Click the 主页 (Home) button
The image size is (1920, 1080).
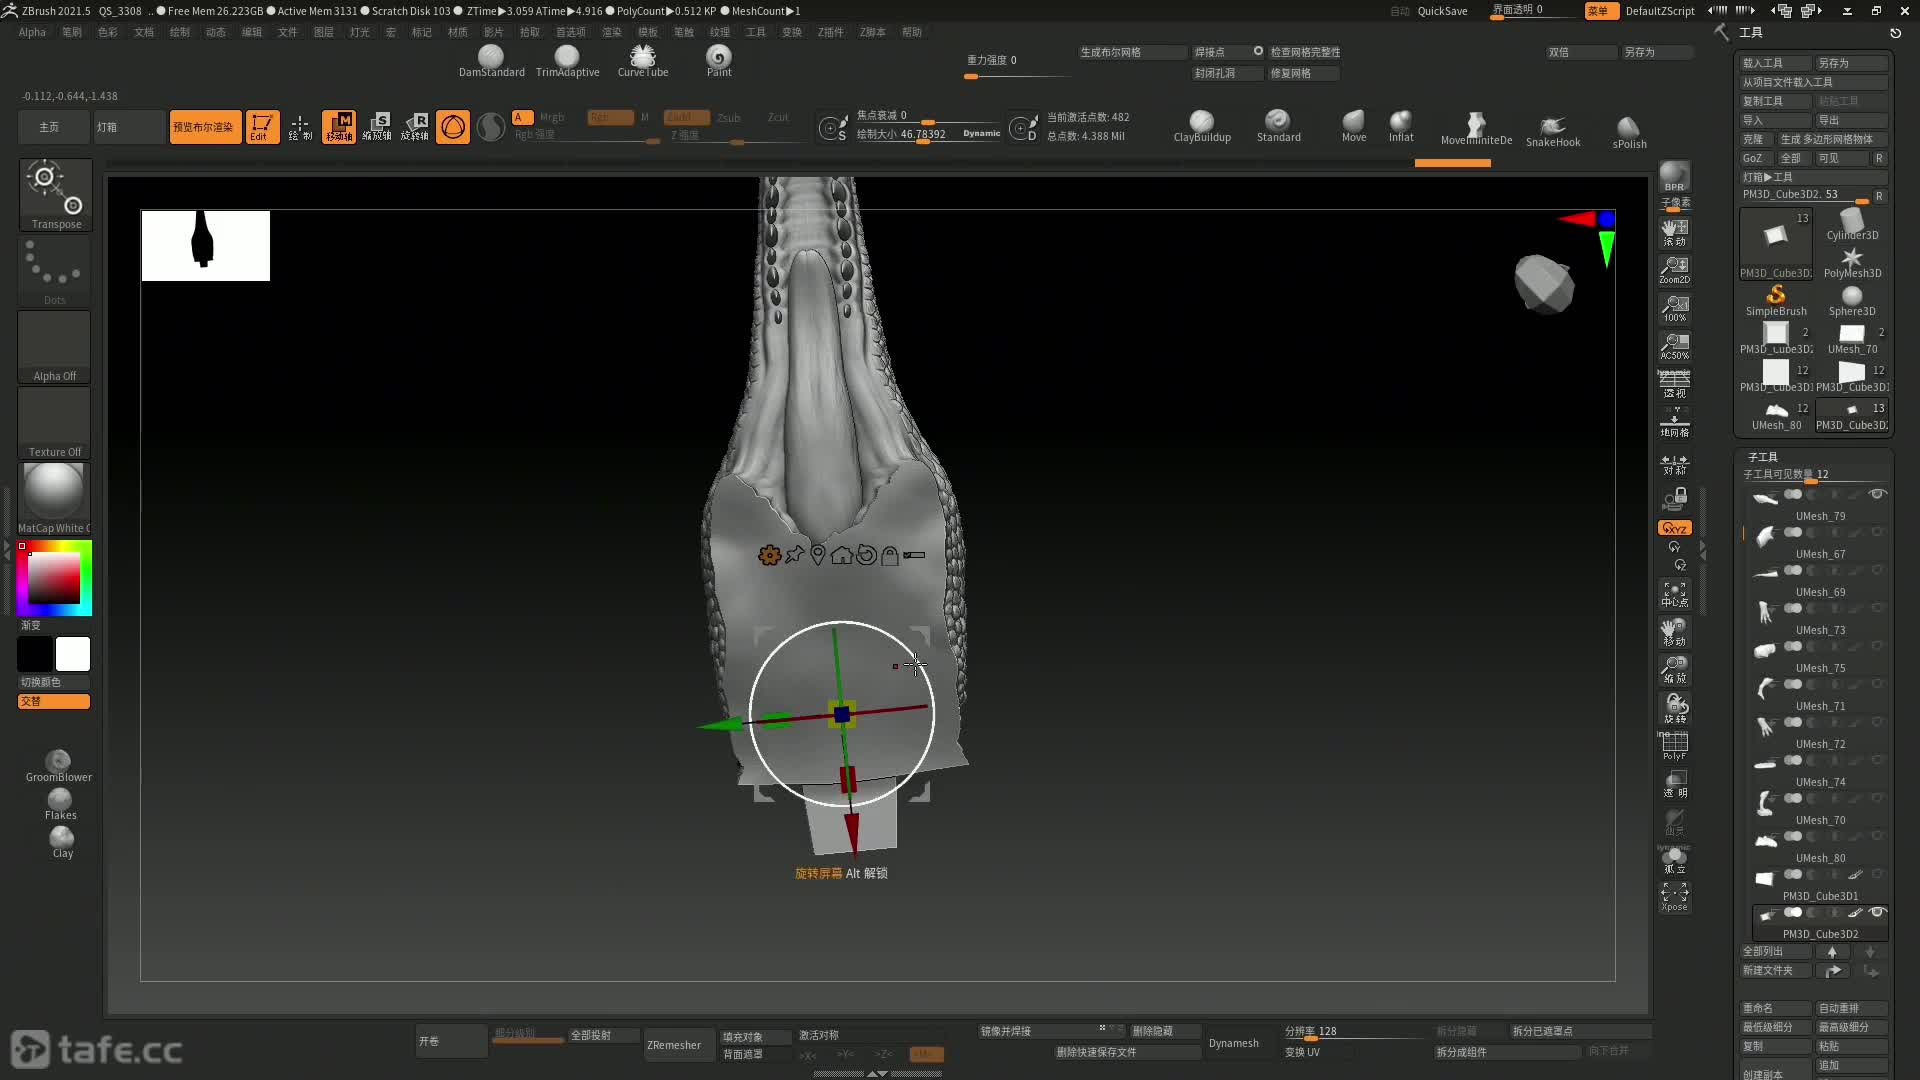pyautogui.click(x=55, y=127)
